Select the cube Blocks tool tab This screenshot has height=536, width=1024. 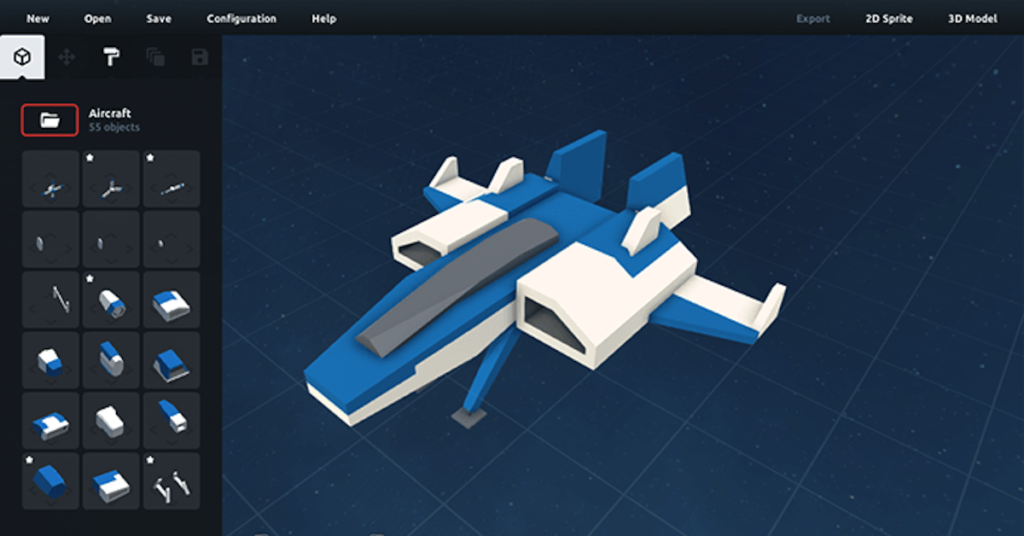(22, 57)
